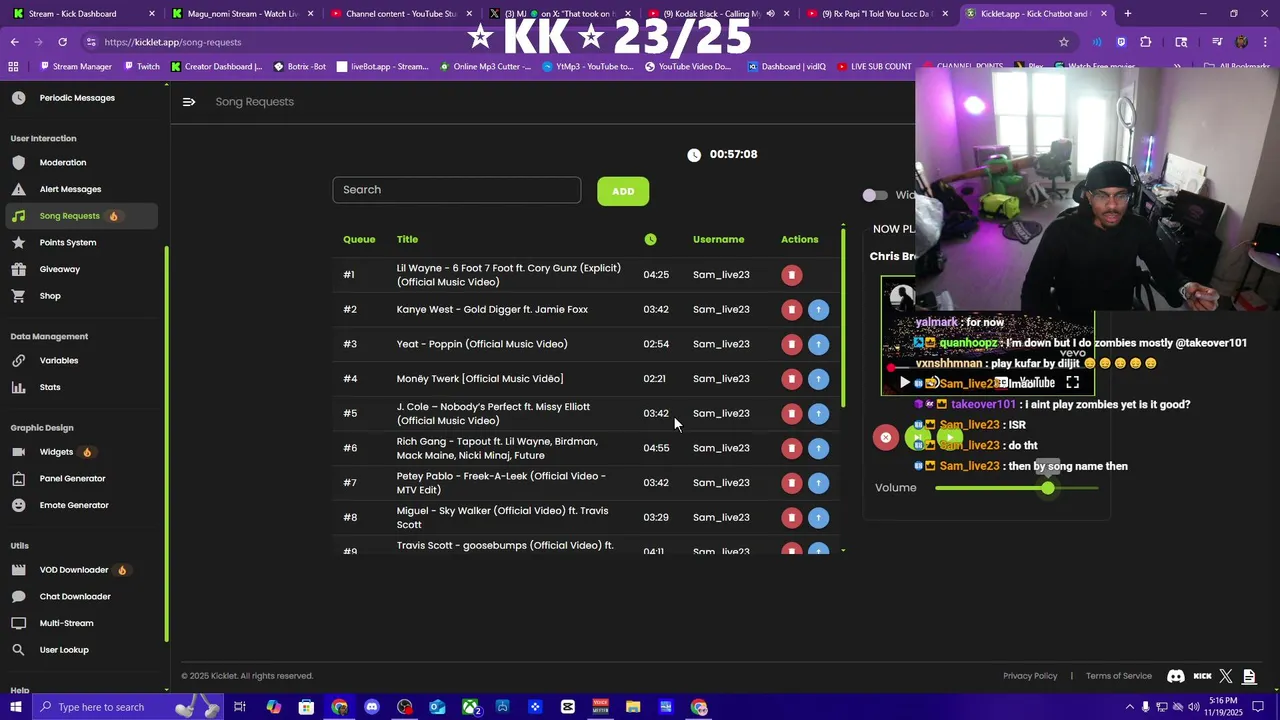Open Chrome extensions puzzle icon
Screen dimensions: 1280x720
coord(1146,42)
